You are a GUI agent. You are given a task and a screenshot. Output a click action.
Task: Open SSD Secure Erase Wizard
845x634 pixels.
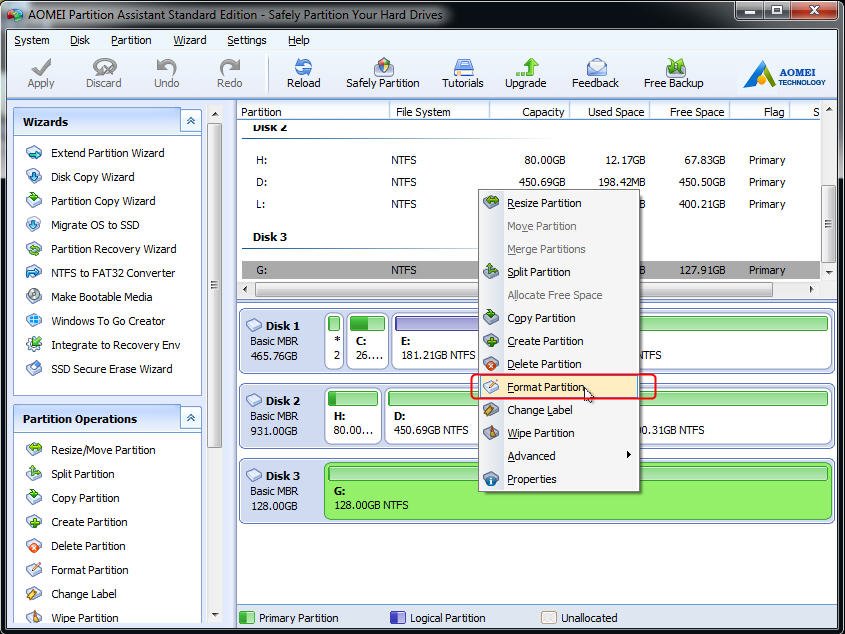tap(99, 369)
